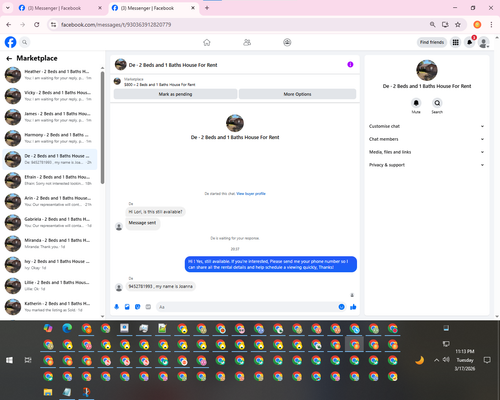Open a new browser tab

click(x=207, y=8)
